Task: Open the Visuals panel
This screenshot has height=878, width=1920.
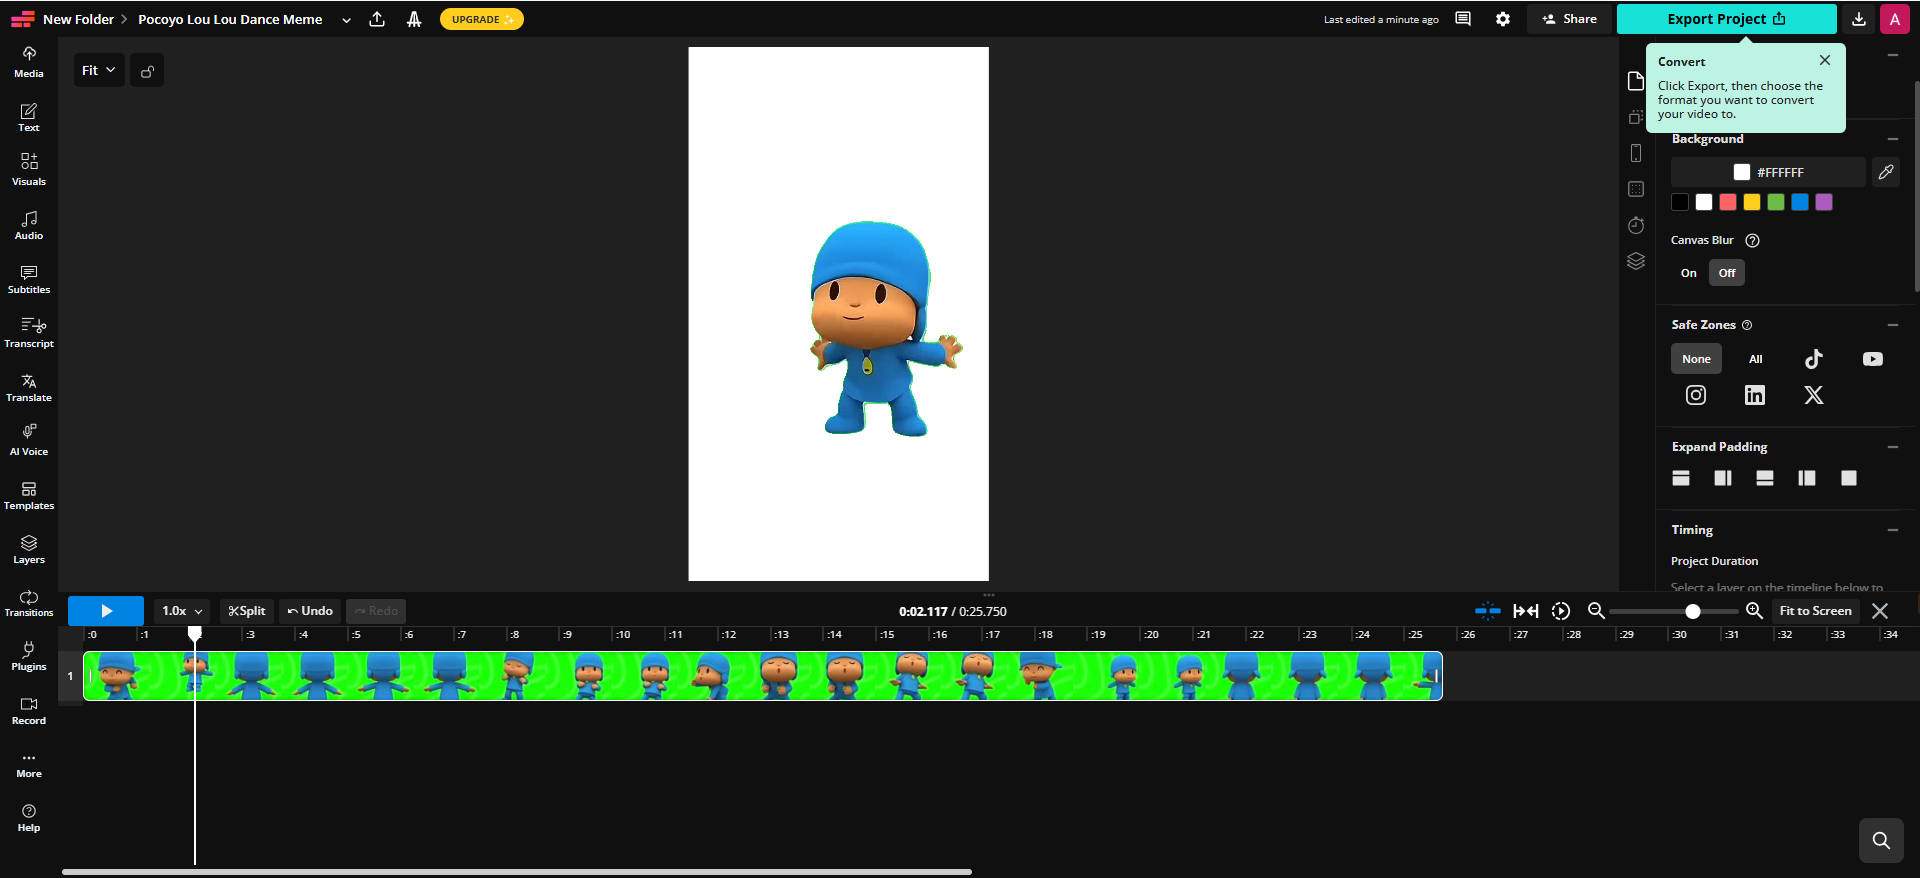Action: click(28, 170)
